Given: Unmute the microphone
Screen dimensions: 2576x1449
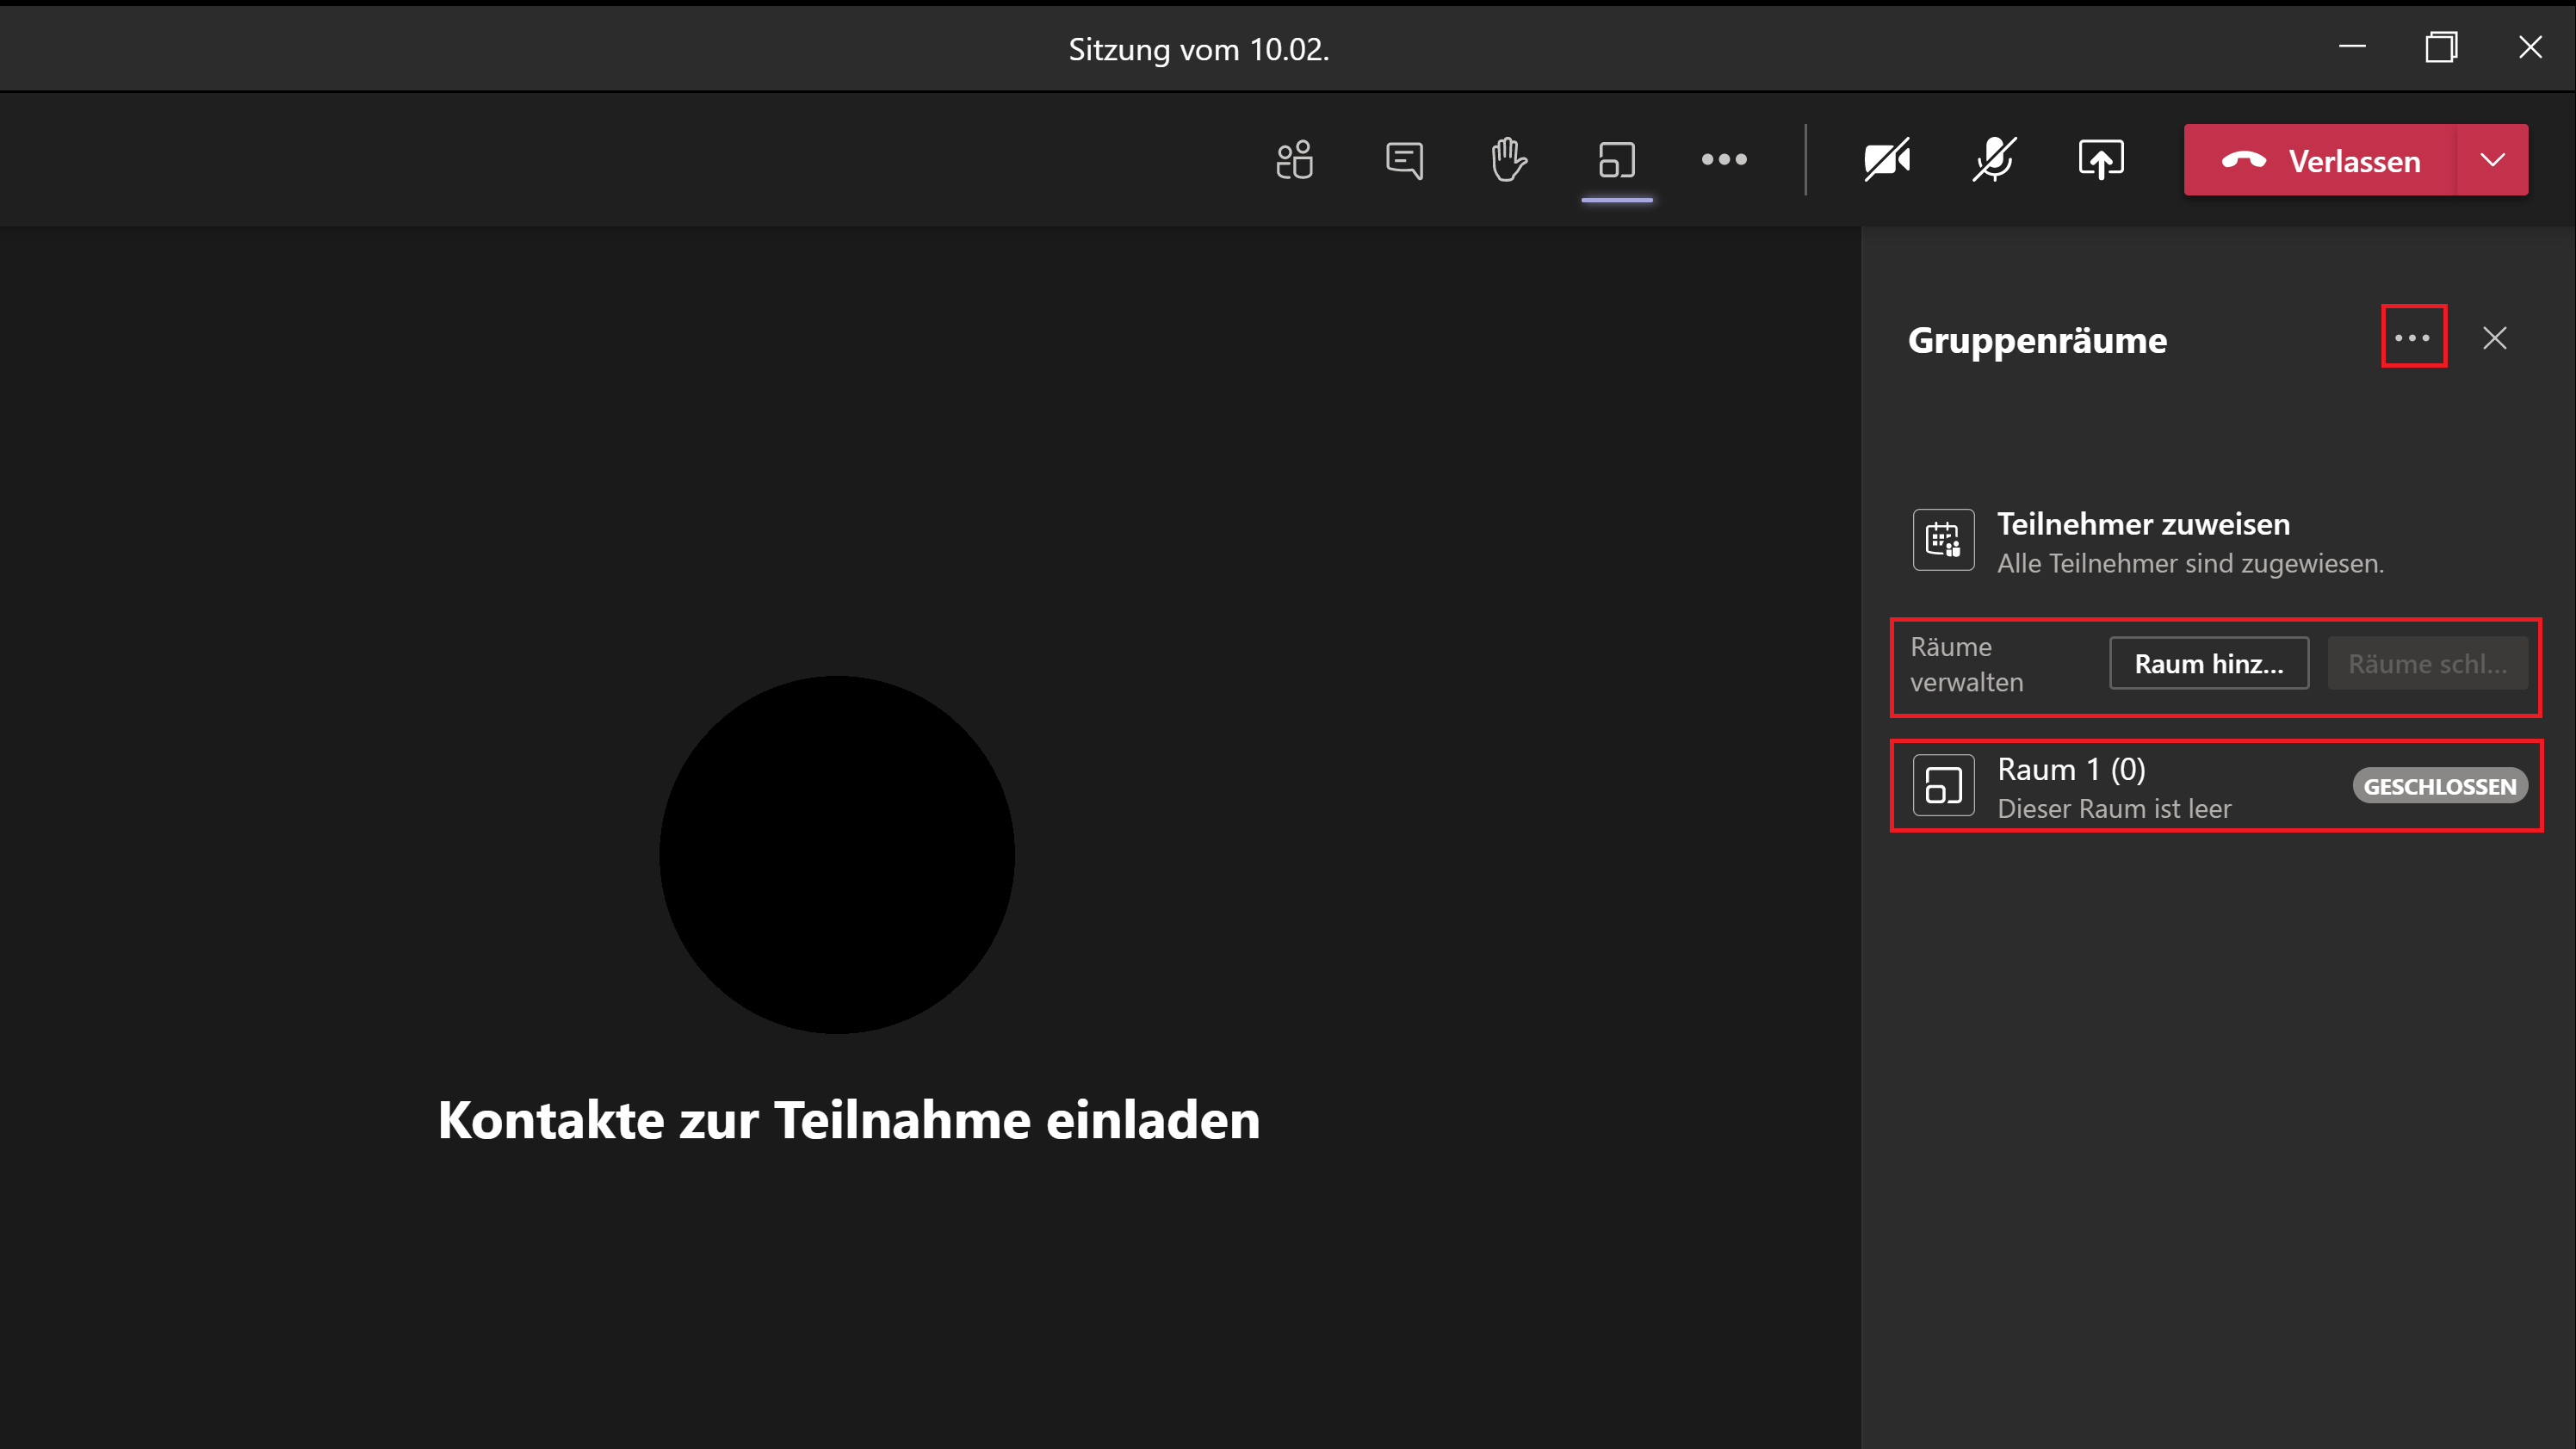Looking at the screenshot, I should [1993, 160].
